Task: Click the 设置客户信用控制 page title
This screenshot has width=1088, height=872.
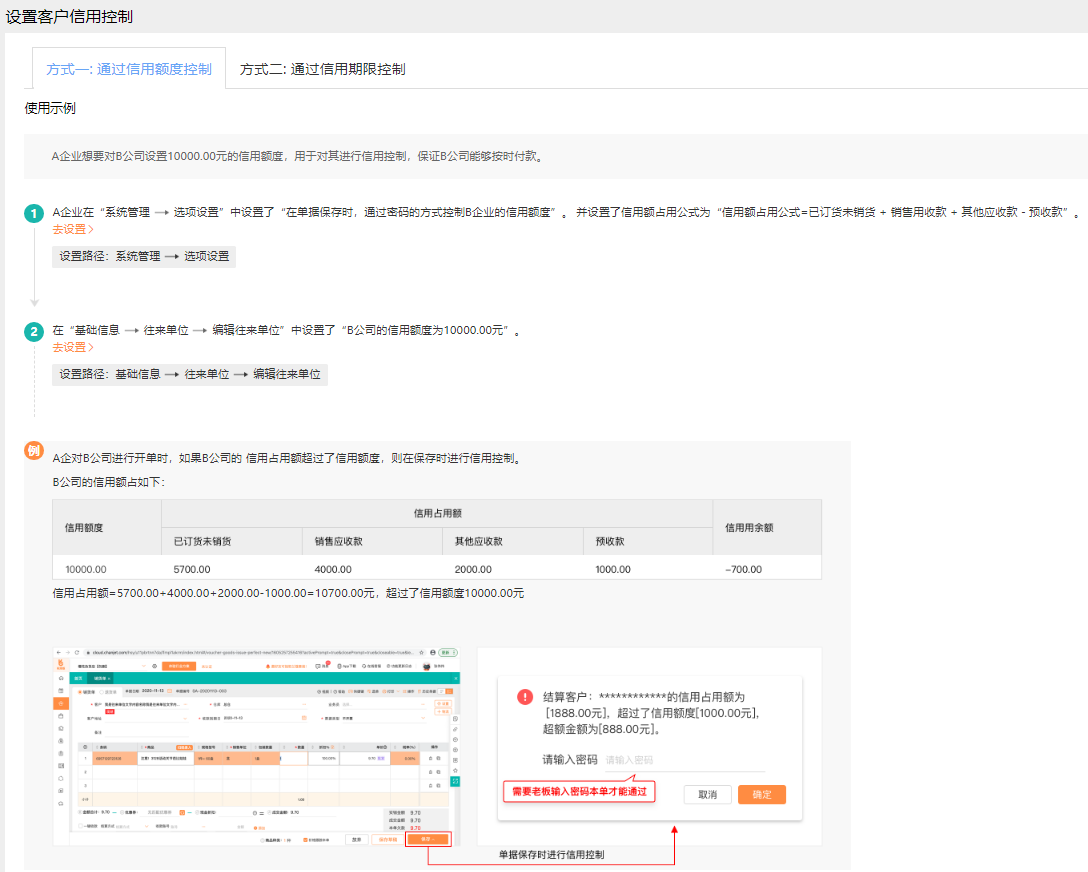Action: coord(69,17)
